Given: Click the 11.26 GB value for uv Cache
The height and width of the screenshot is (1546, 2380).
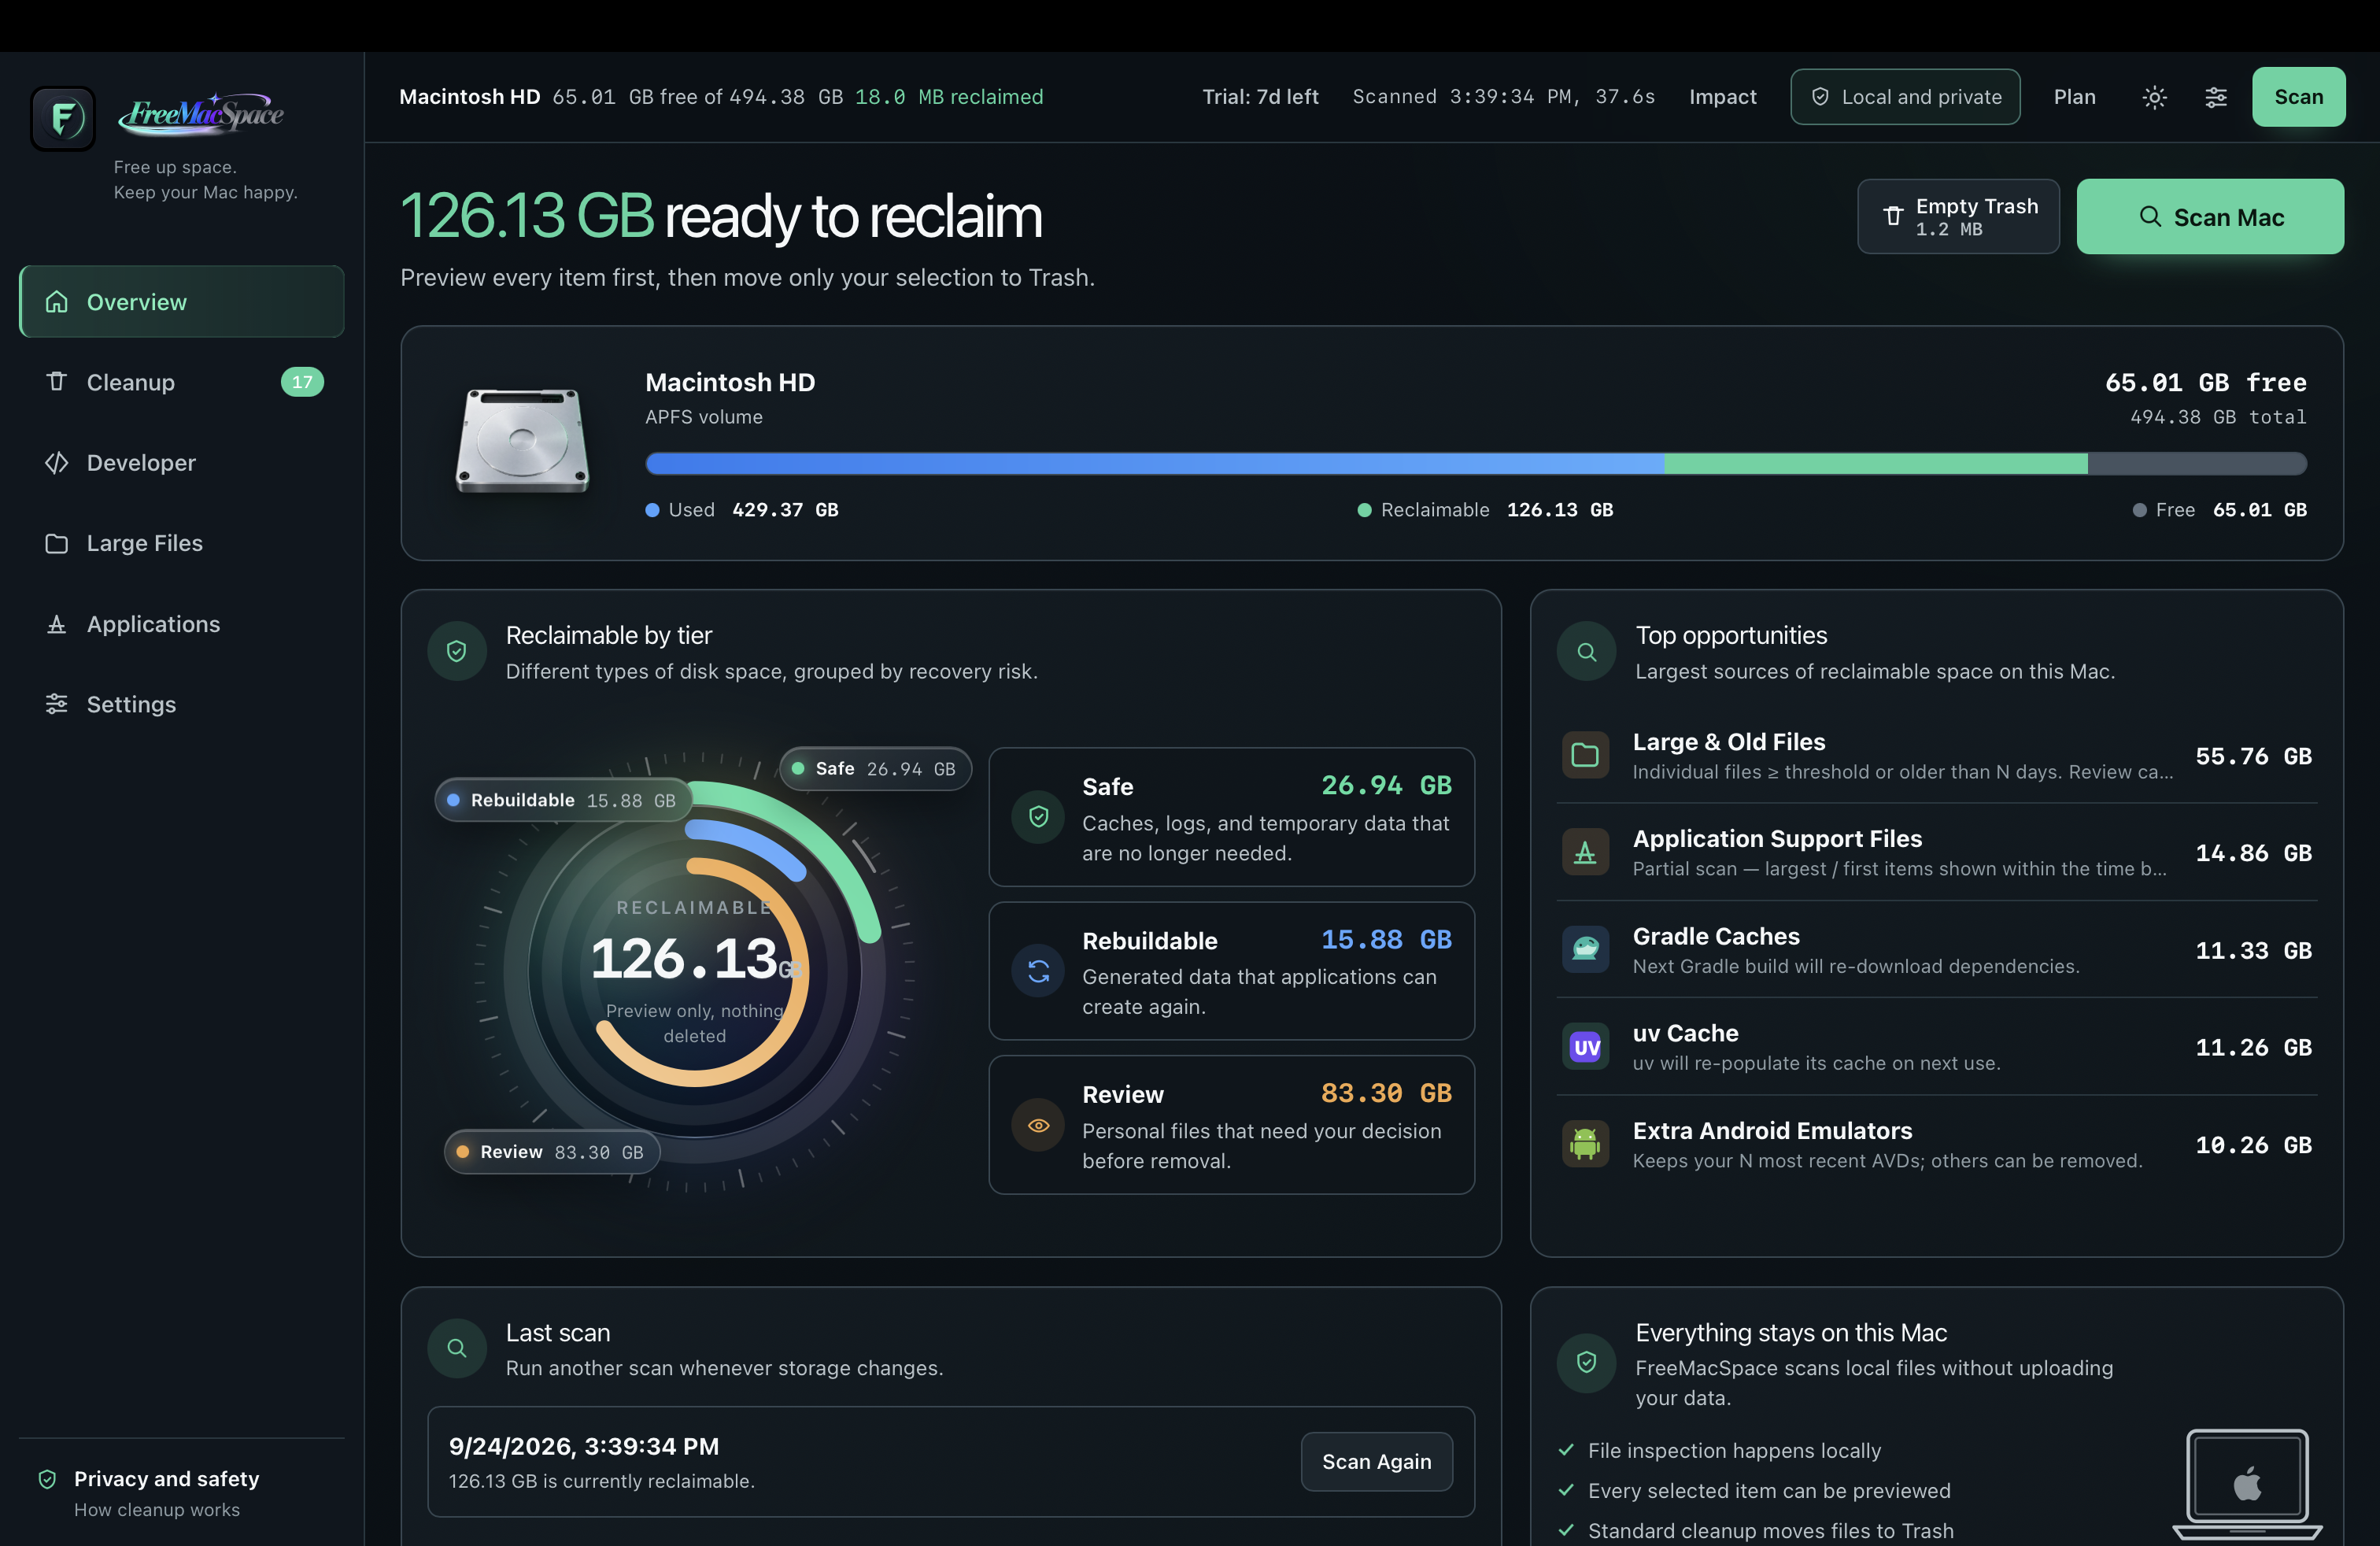Looking at the screenshot, I should (x=2253, y=1047).
